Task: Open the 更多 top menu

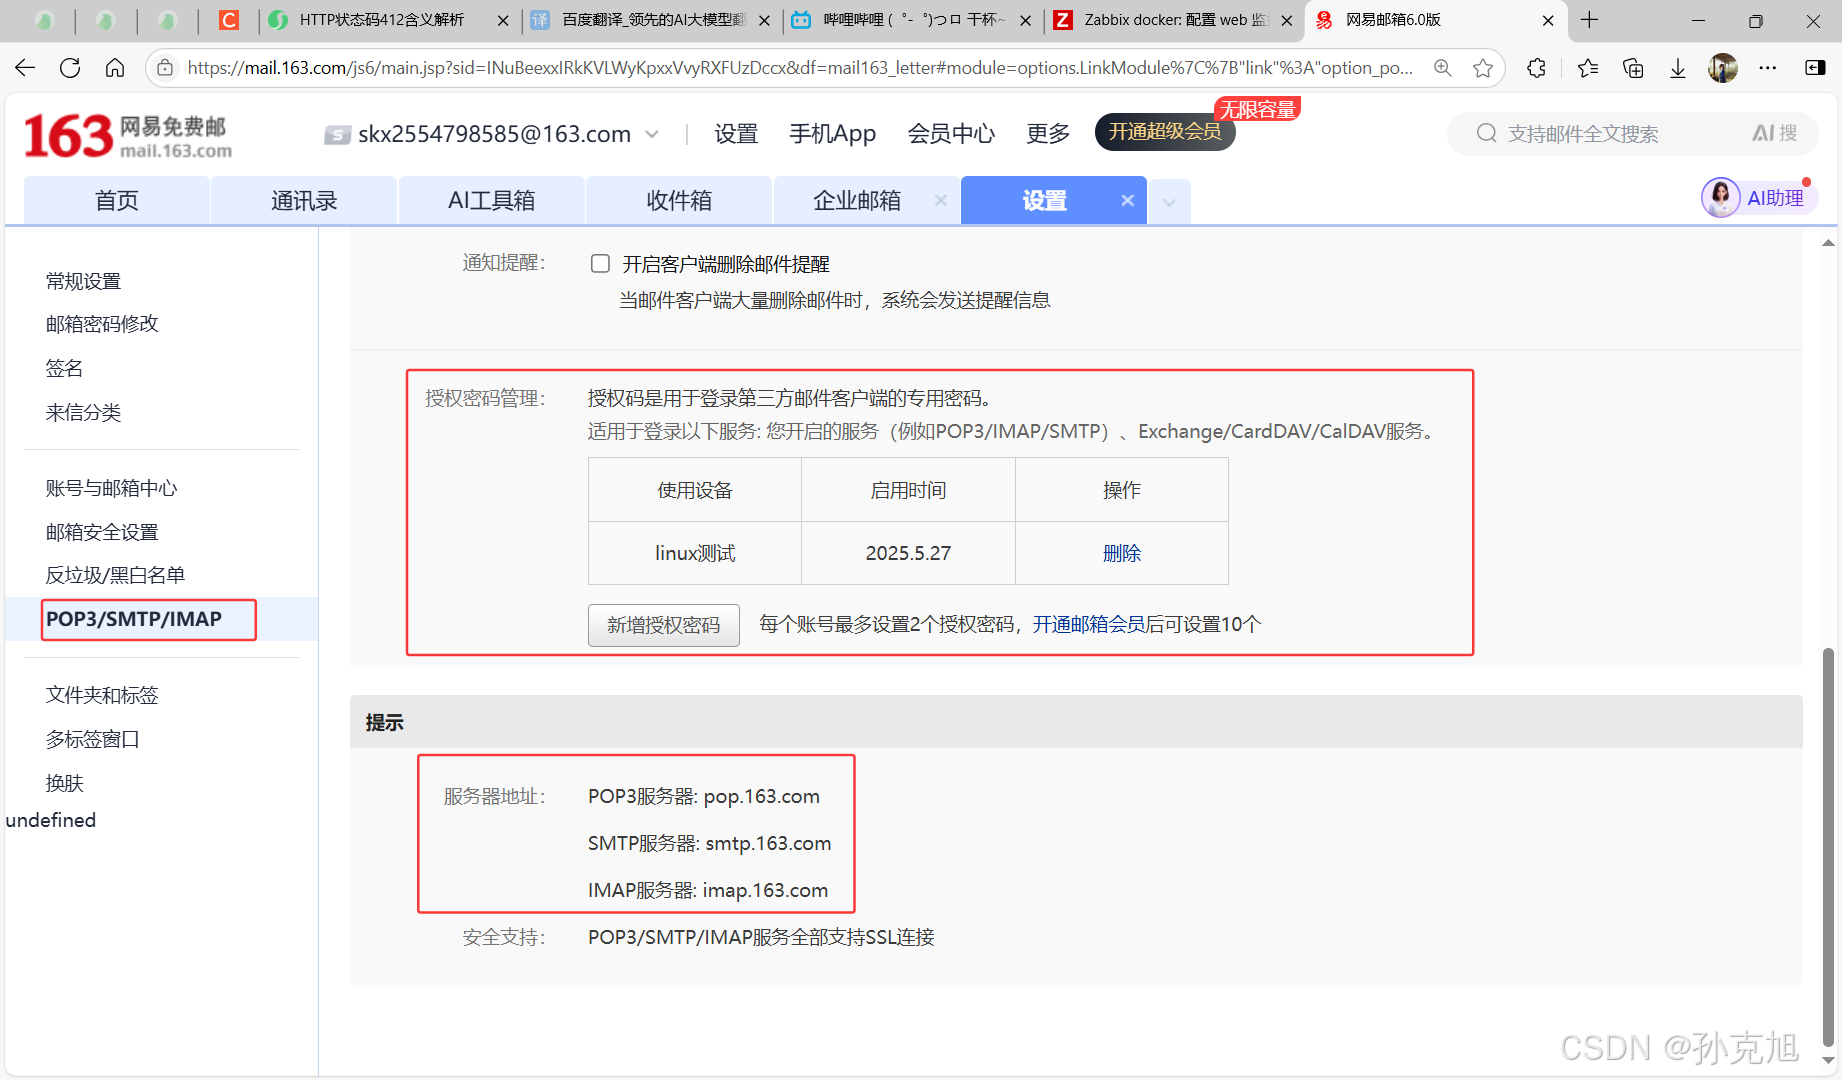Action: pyautogui.click(x=1048, y=133)
